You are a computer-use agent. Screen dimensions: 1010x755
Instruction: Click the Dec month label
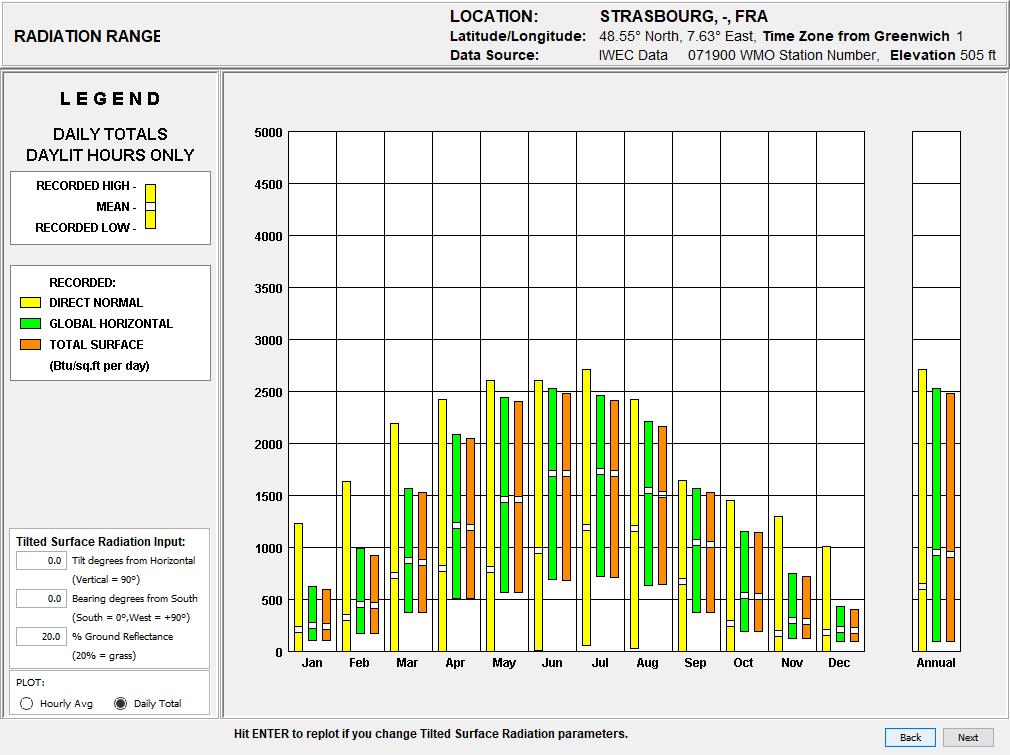(x=839, y=662)
